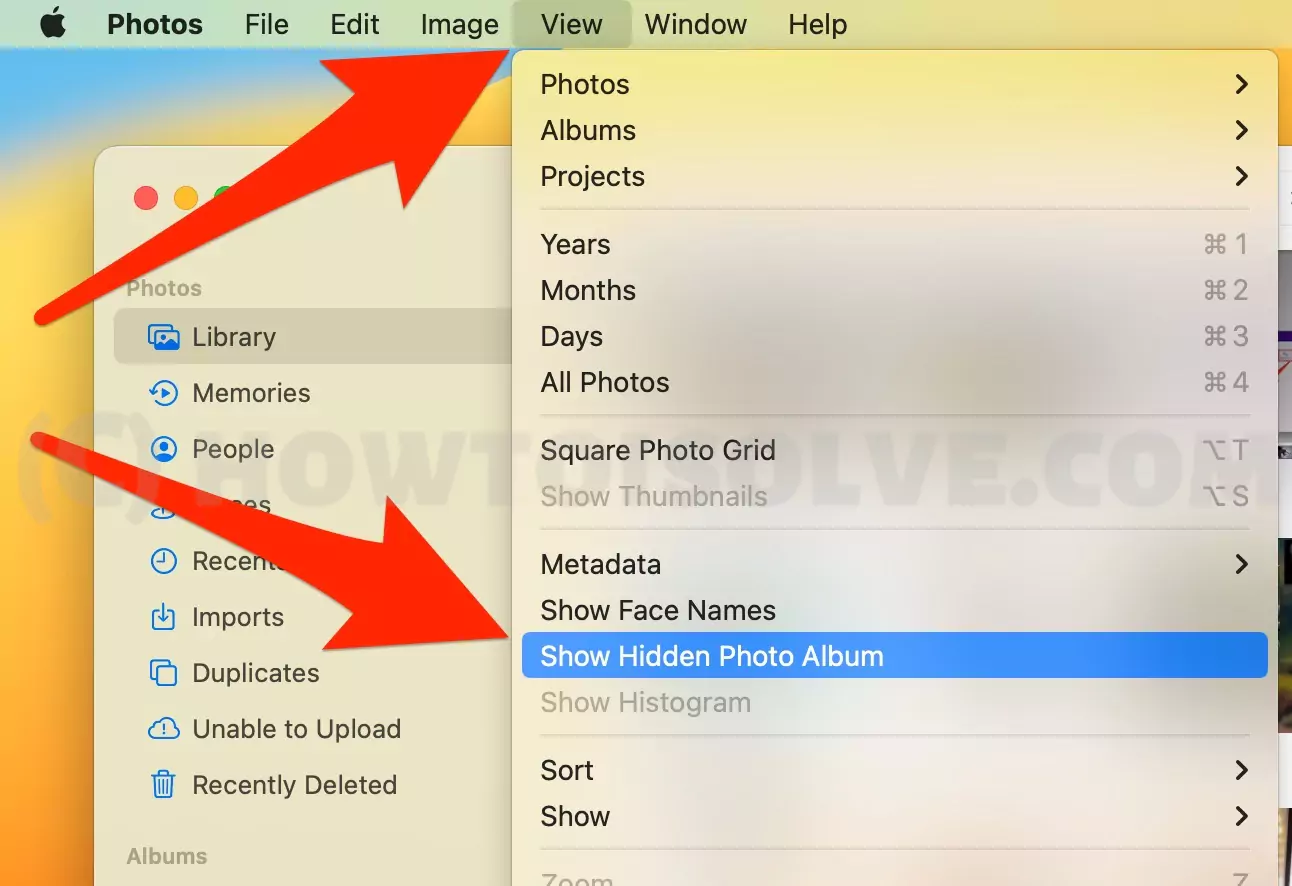Toggle Square Photo Grid option
Viewport: 1292px width, 886px height.
click(x=894, y=450)
